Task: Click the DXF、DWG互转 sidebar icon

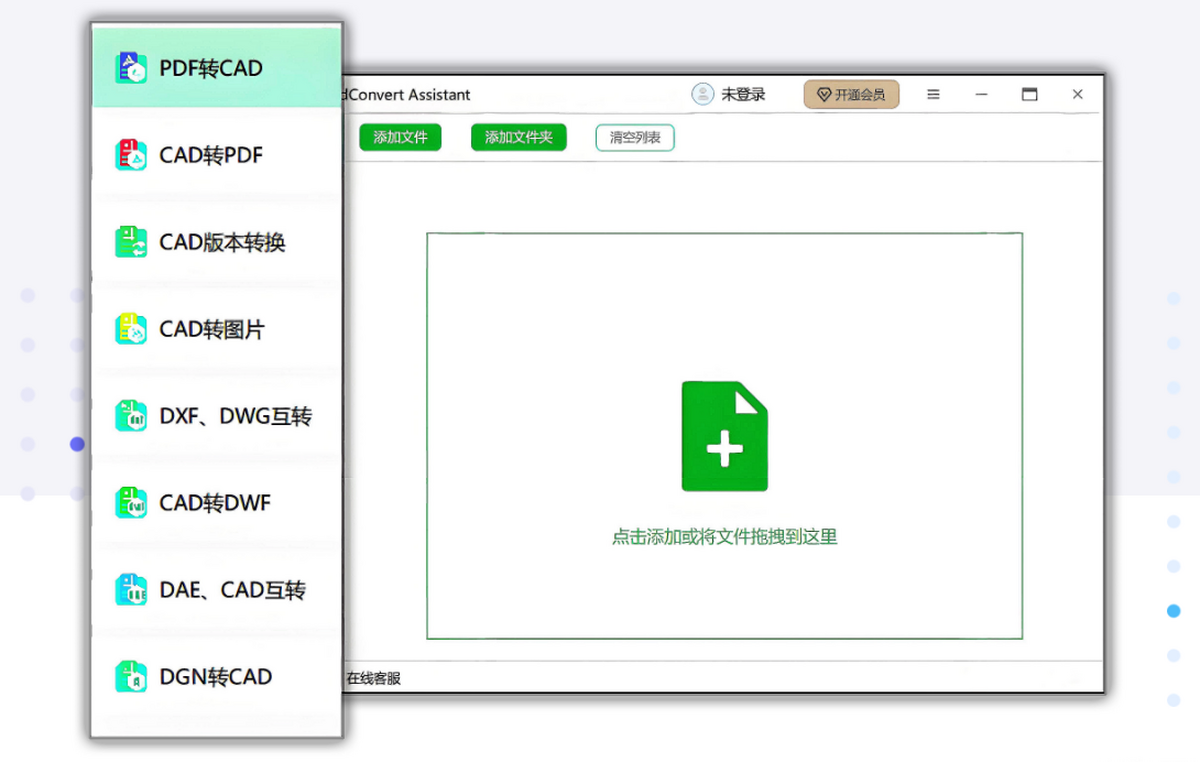Action: [x=131, y=416]
